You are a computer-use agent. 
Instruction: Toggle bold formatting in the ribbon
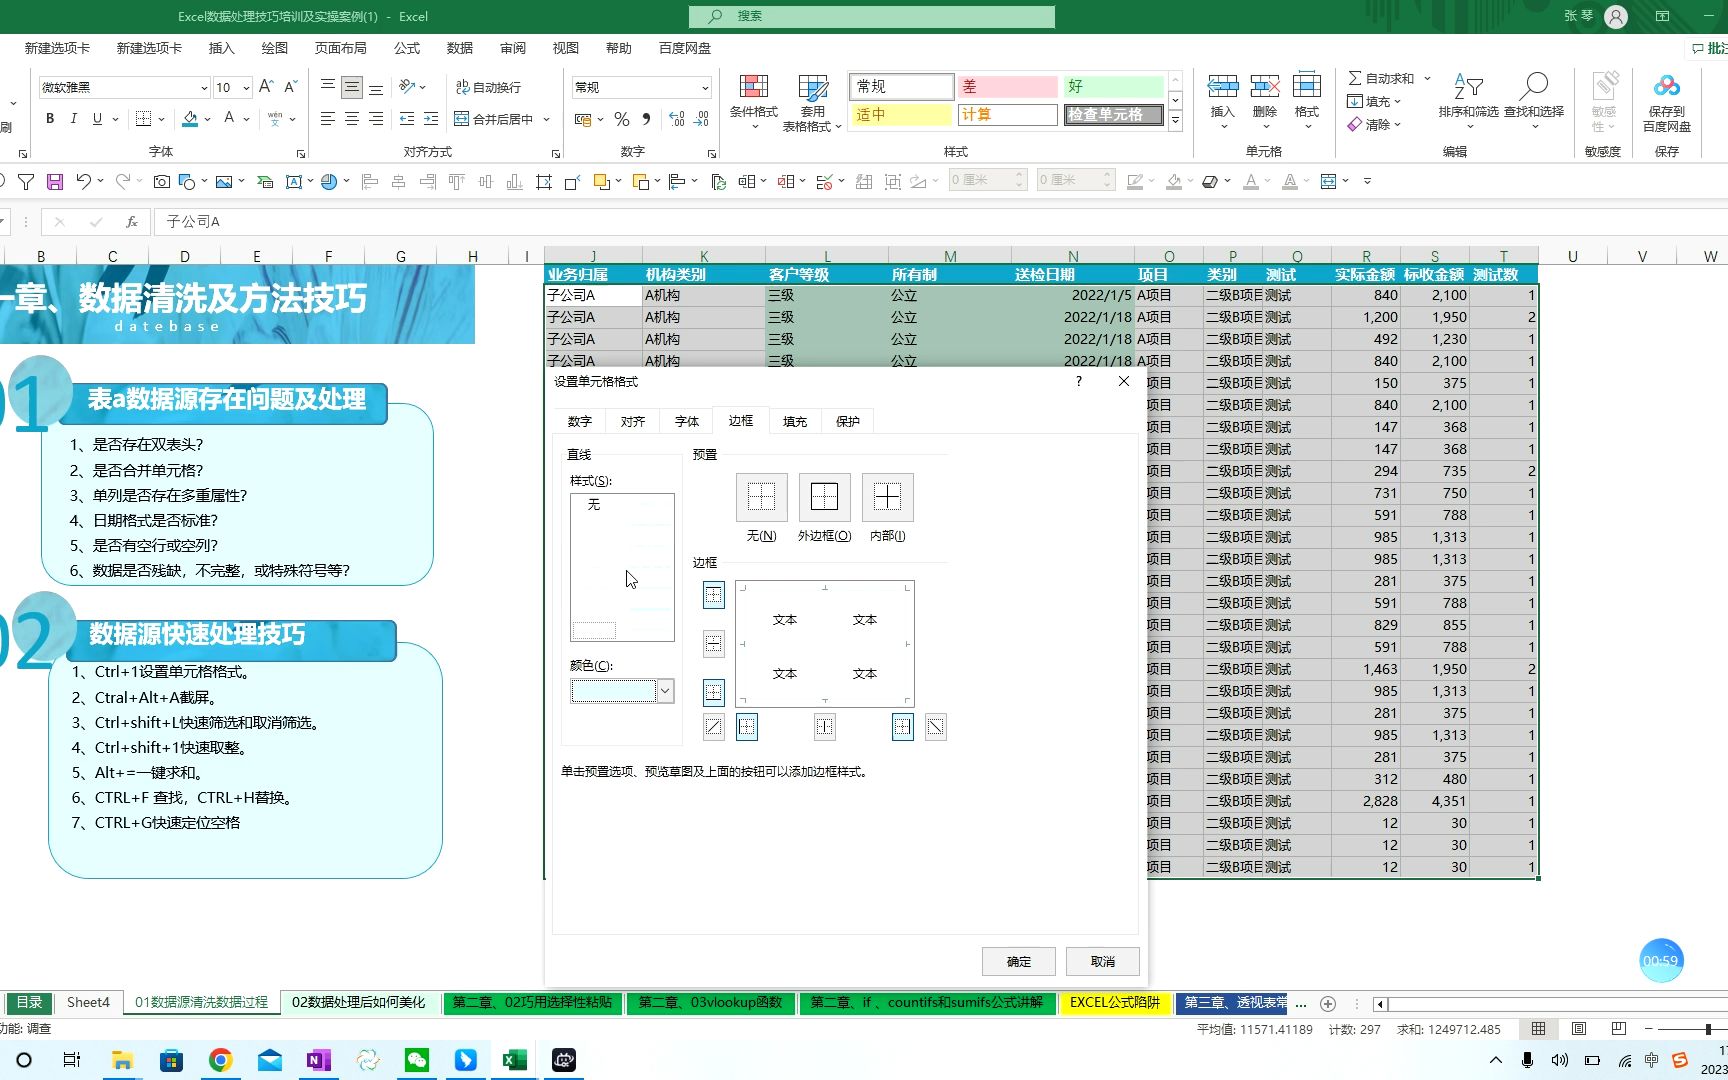[50, 119]
